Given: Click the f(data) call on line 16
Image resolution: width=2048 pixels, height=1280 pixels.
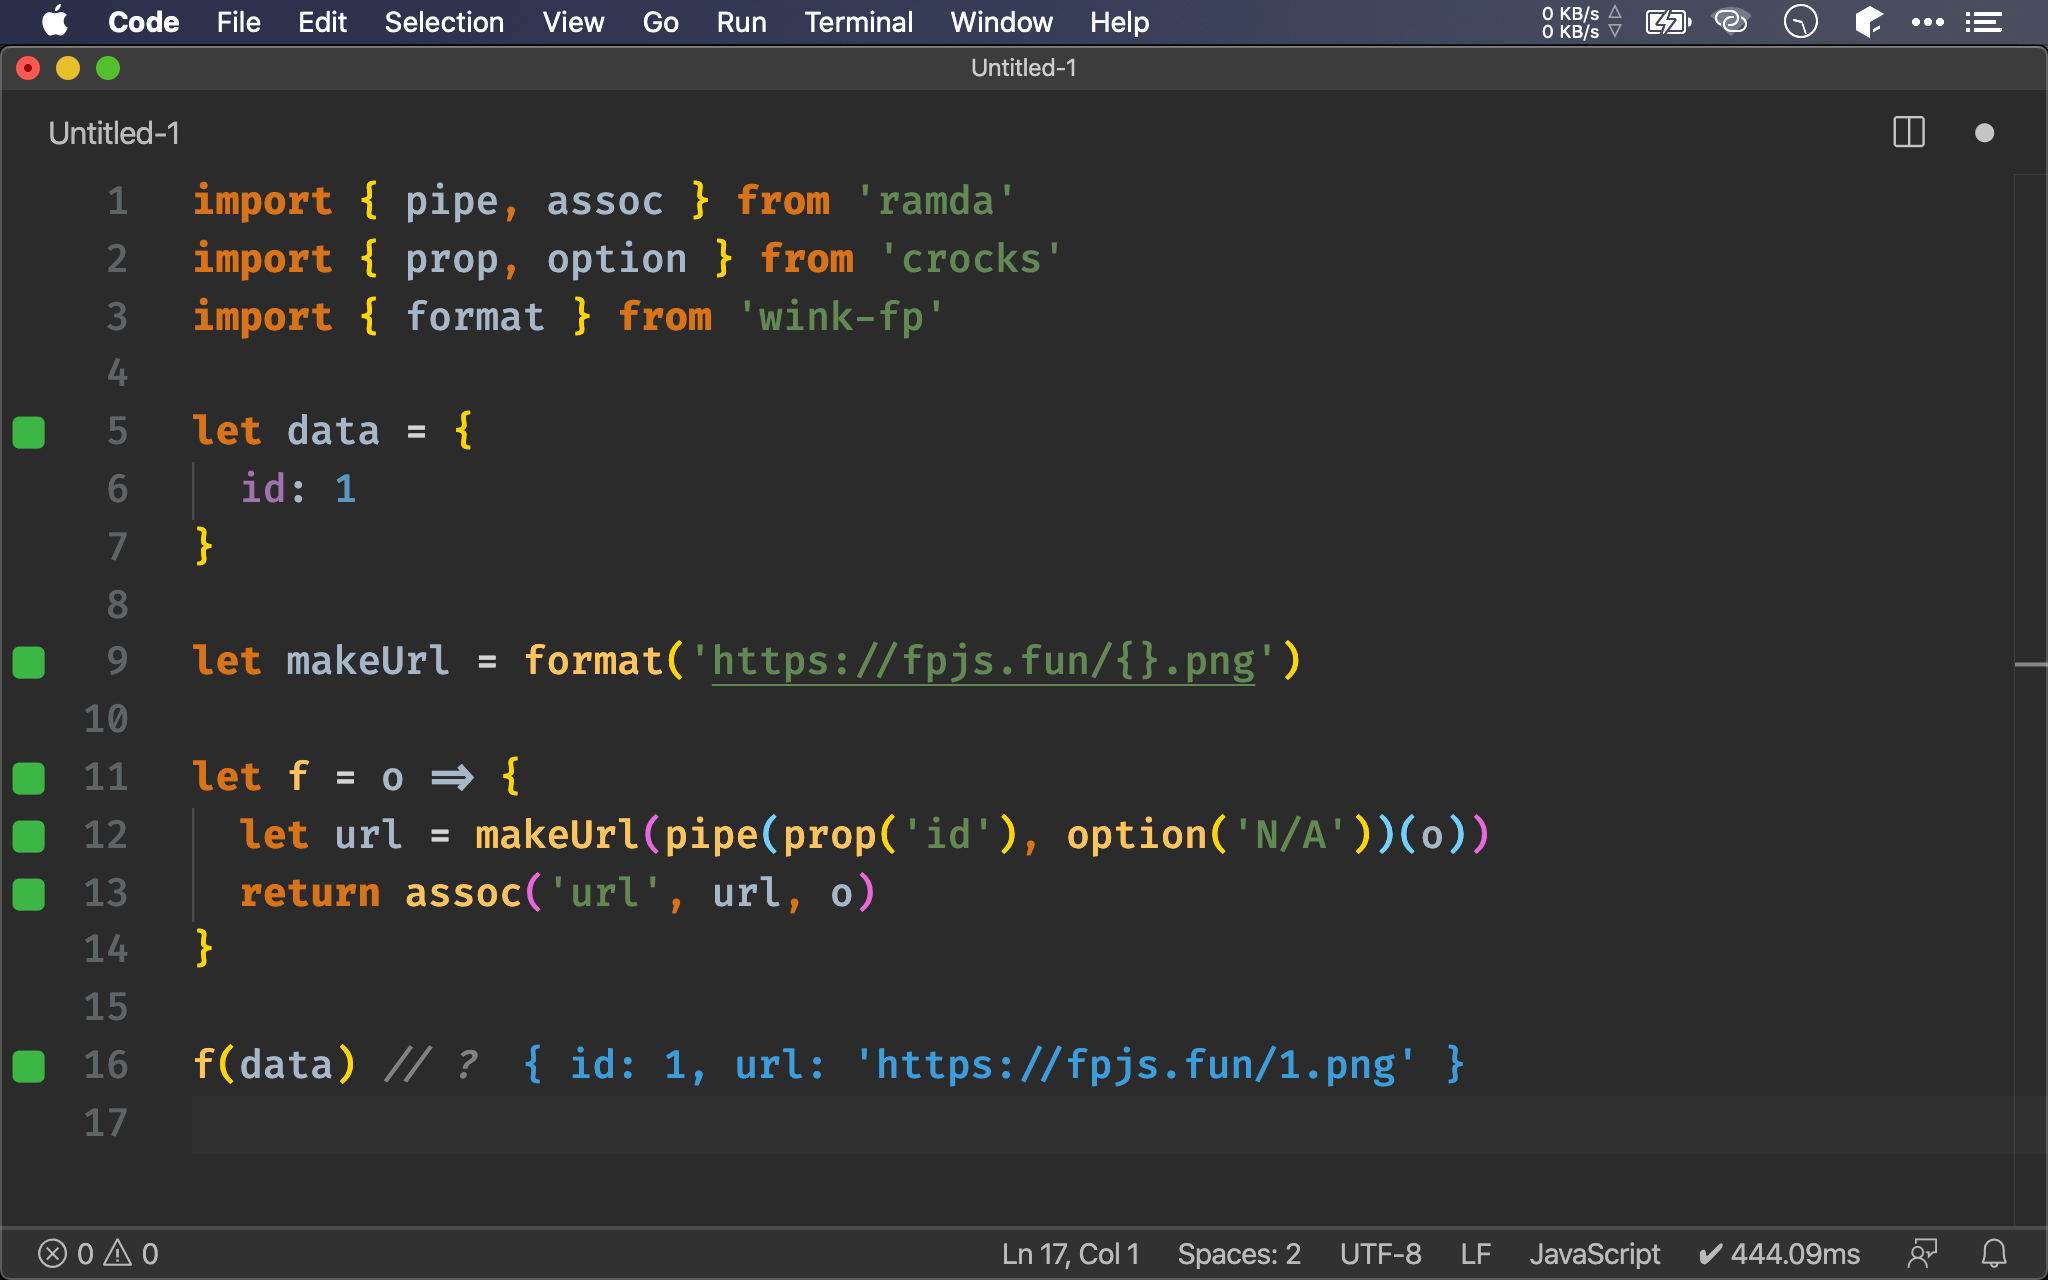Looking at the screenshot, I should point(274,1065).
